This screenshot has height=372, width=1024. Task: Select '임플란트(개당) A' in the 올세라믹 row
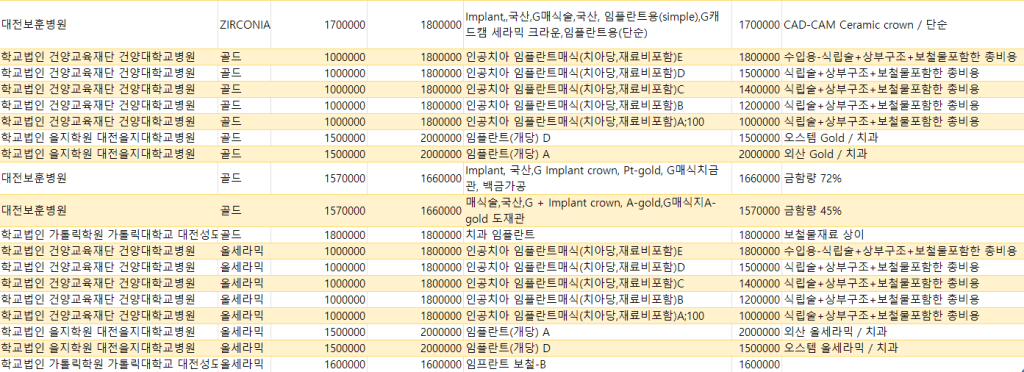pyautogui.click(x=598, y=332)
